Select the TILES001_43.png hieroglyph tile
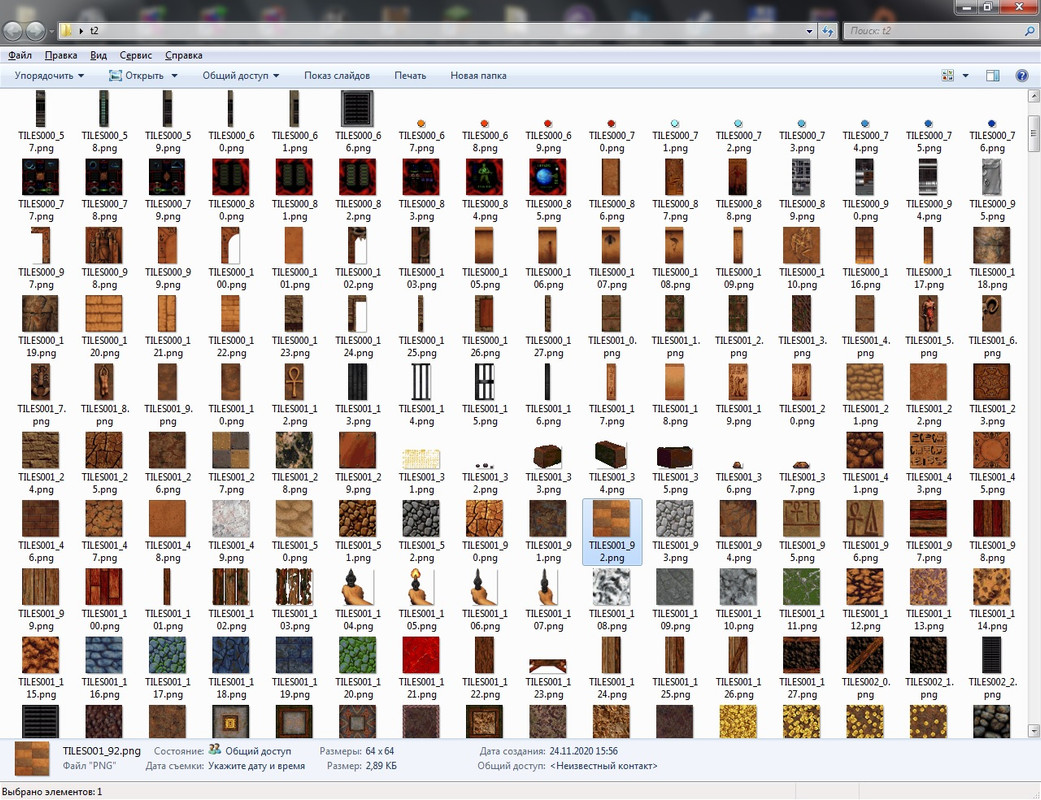This screenshot has height=800, width=1041. pyautogui.click(x=928, y=450)
